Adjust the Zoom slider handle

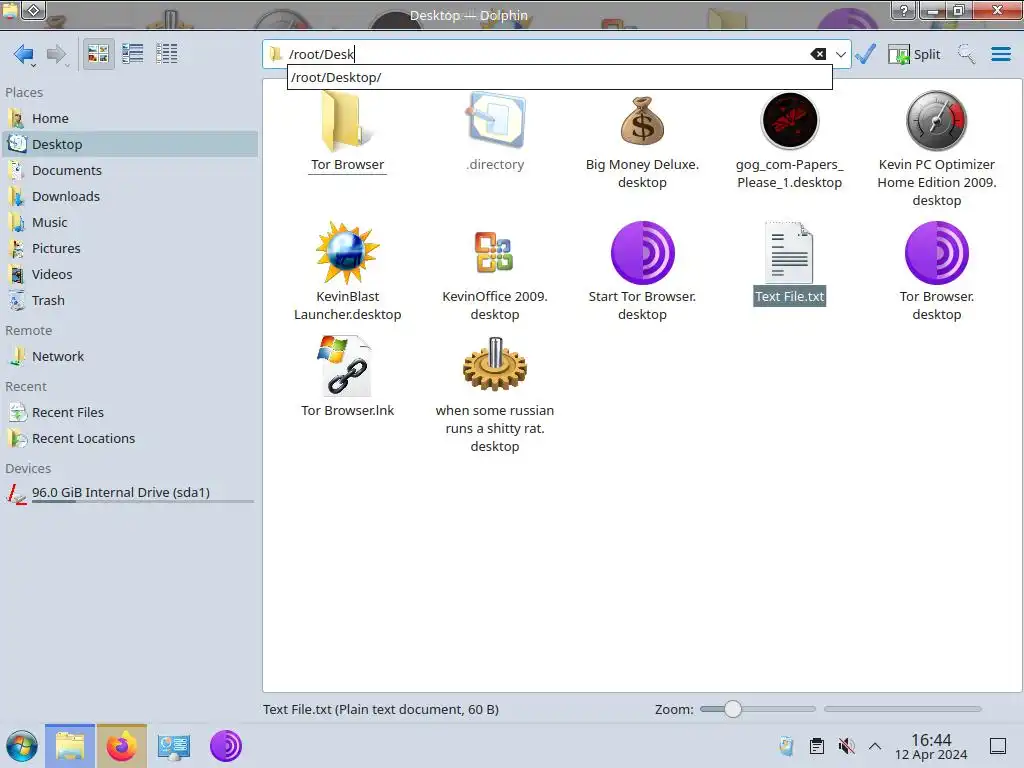point(733,709)
